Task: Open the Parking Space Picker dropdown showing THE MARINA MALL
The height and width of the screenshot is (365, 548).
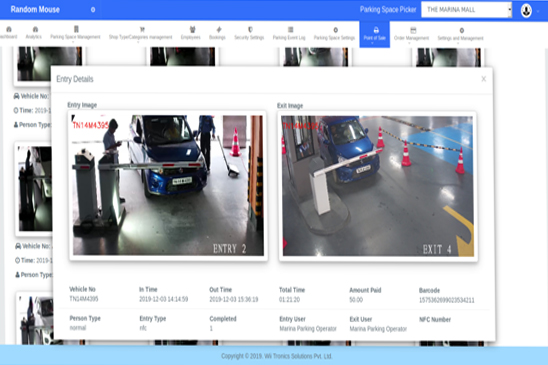Action: (x=467, y=10)
